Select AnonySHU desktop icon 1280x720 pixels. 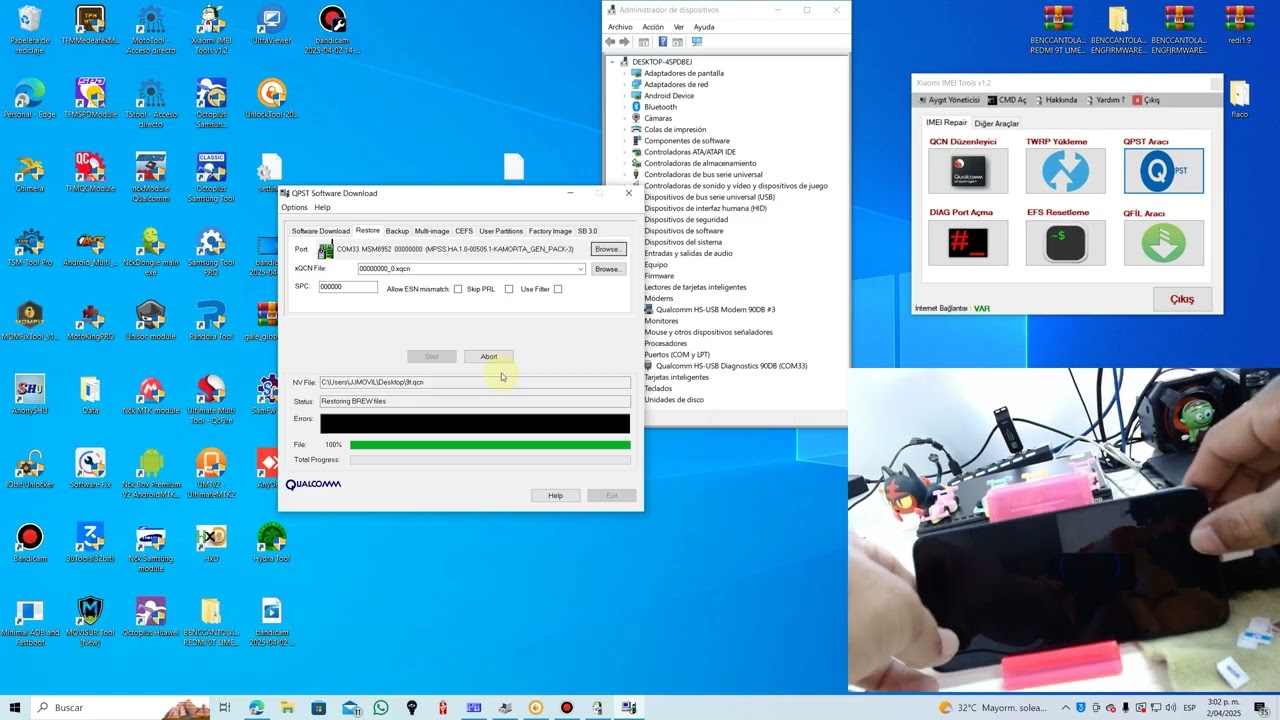(x=30, y=396)
